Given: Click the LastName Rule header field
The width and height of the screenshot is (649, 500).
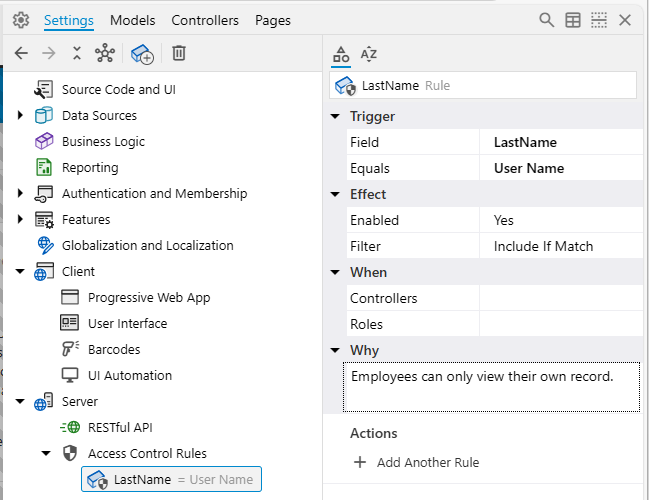Looking at the screenshot, I should click(x=483, y=85).
